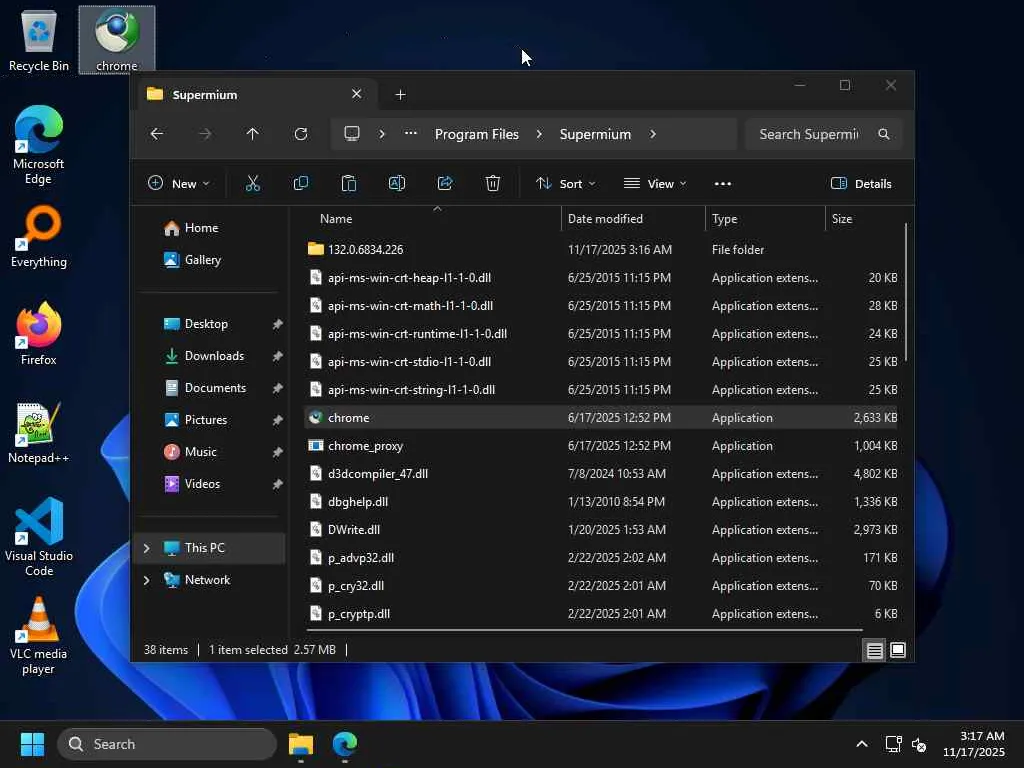Click the taskbar Search box
This screenshot has height=768, width=1024.
[167, 744]
